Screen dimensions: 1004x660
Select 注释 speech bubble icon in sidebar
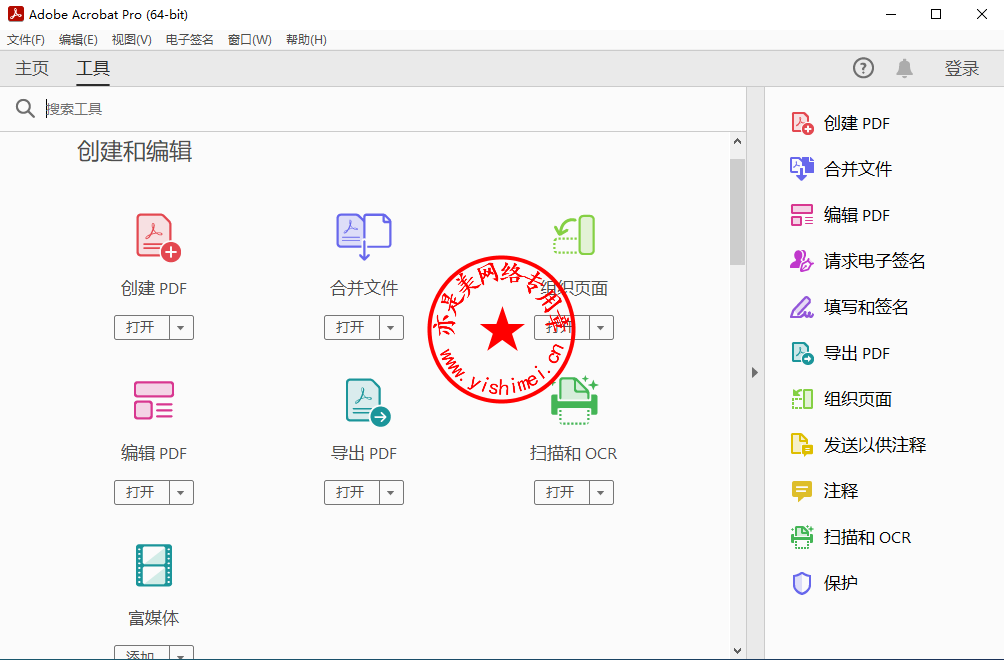tap(802, 491)
